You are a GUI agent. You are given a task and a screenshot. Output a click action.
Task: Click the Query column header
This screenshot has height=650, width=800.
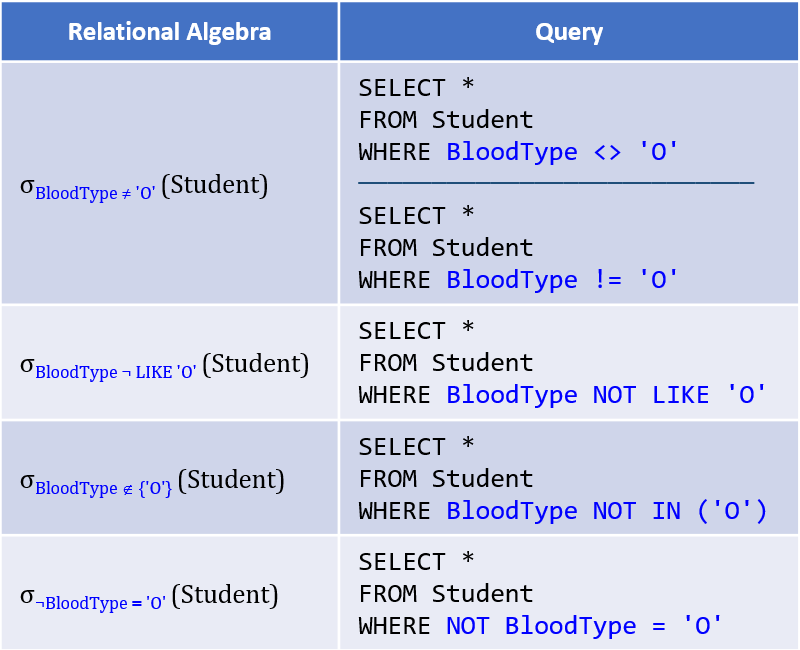(569, 32)
